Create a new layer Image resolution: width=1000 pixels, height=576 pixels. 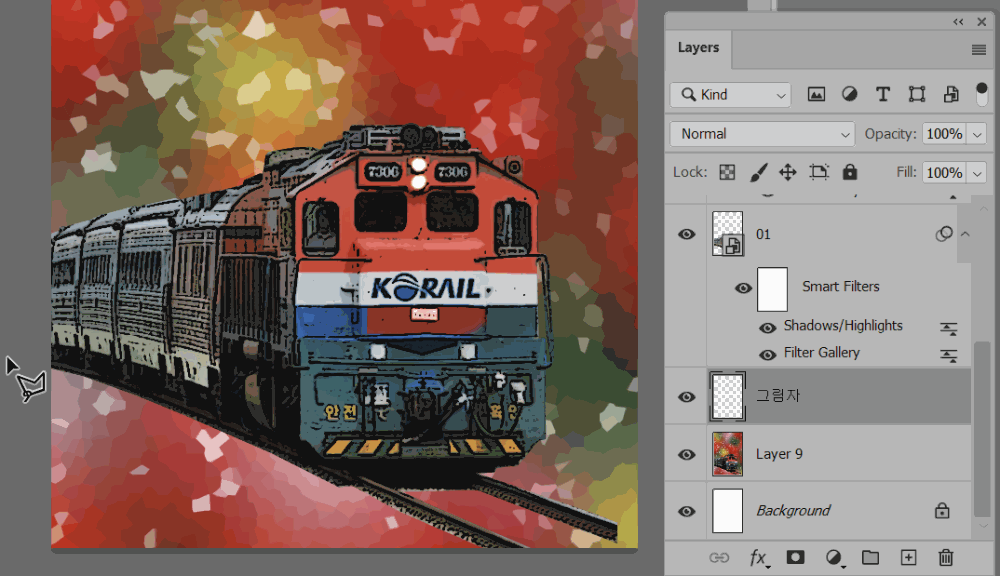click(908, 558)
